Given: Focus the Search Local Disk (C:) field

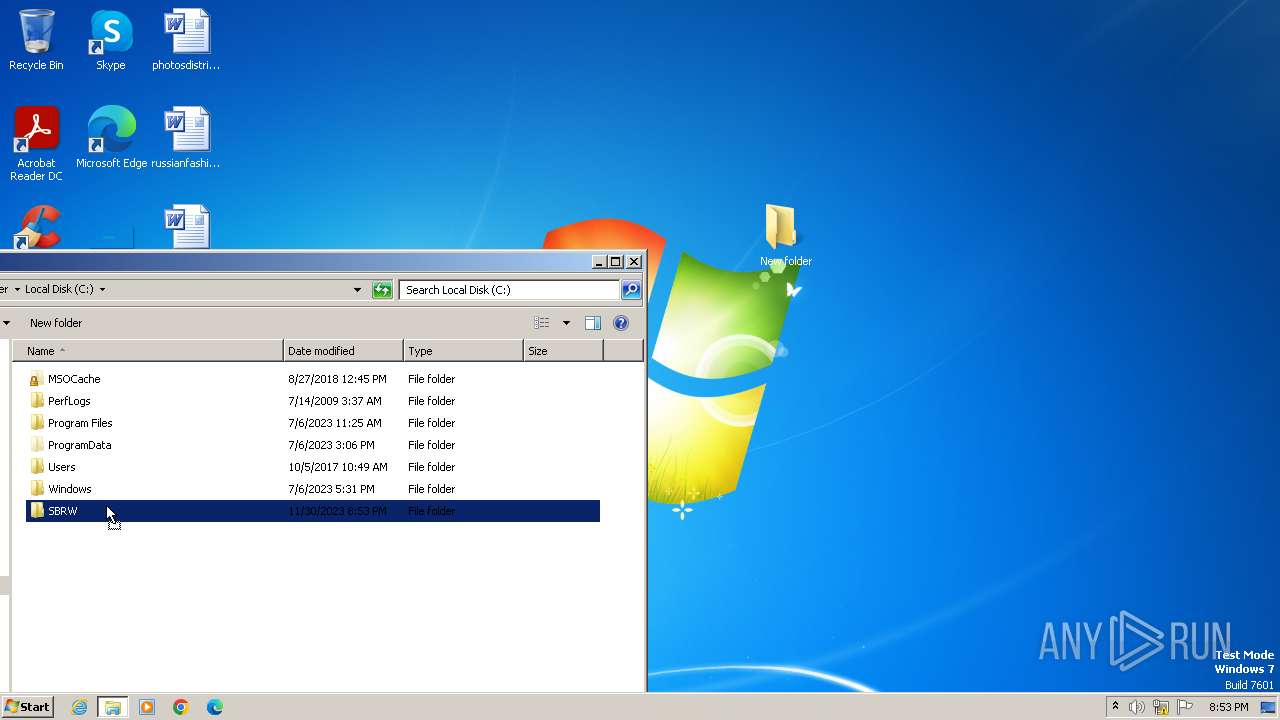Looking at the screenshot, I should click(x=510, y=290).
